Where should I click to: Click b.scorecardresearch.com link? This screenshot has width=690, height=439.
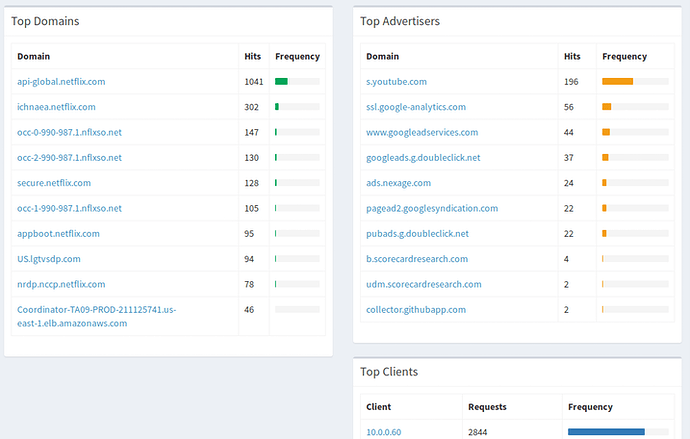click(417, 259)
